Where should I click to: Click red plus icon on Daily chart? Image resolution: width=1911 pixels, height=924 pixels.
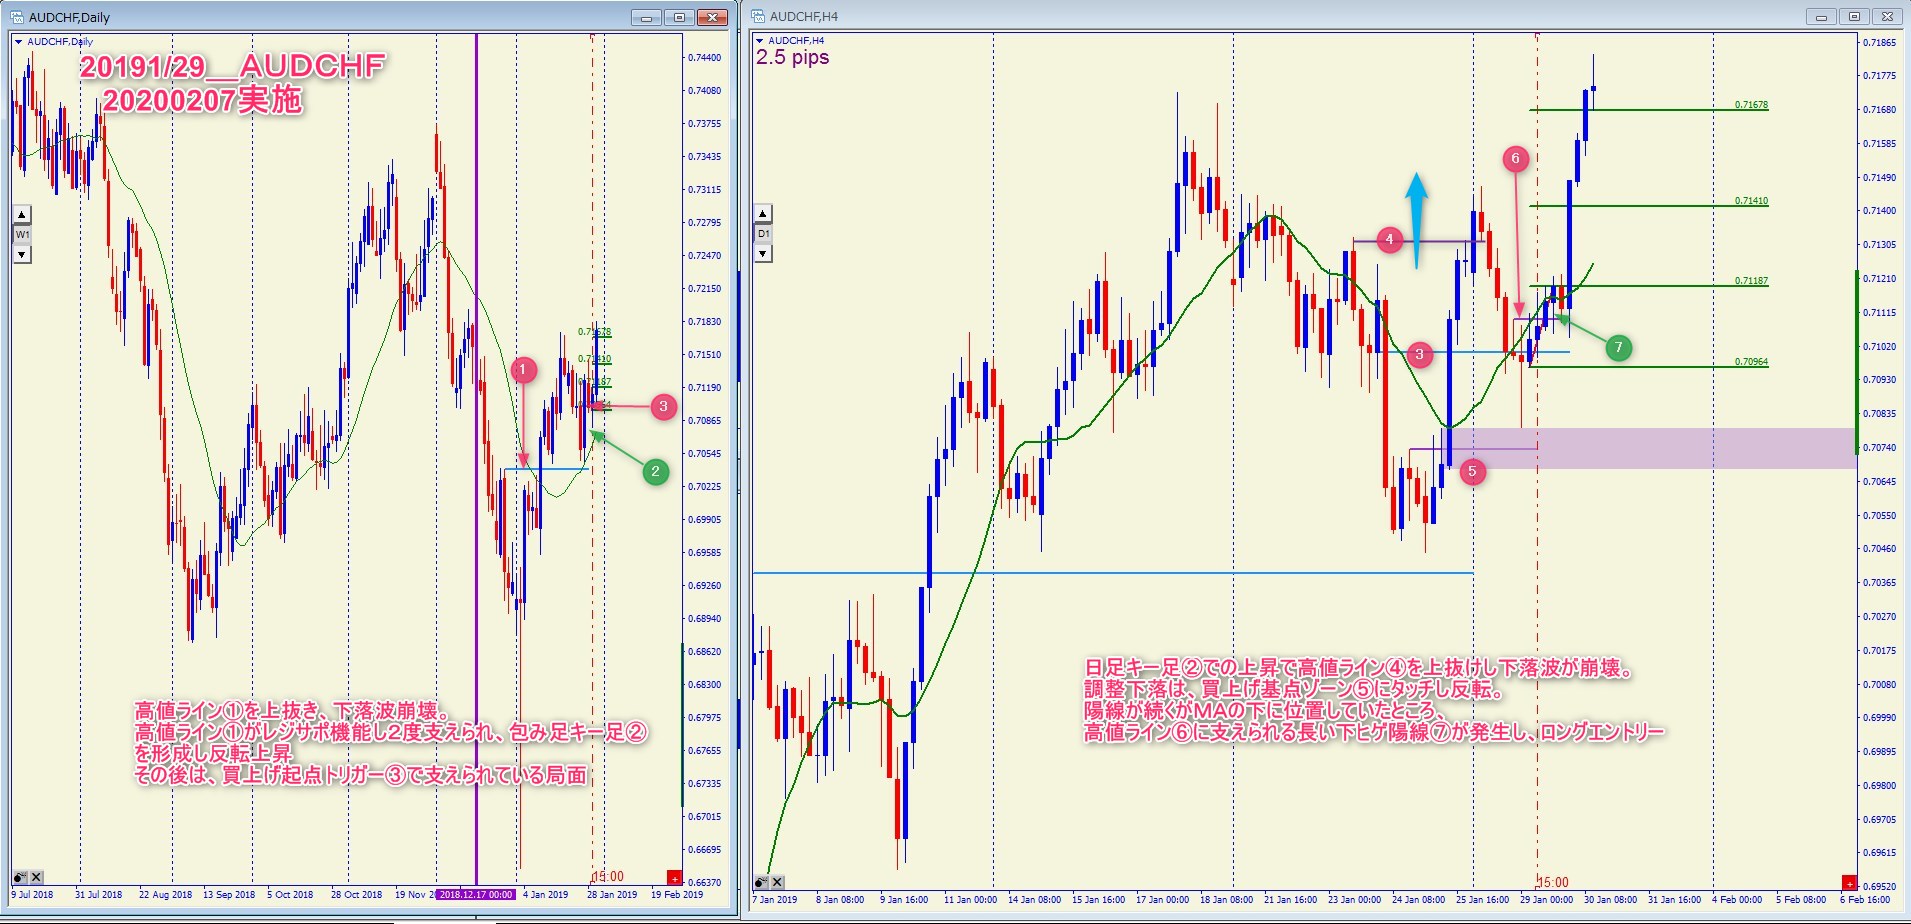[674, 878]
